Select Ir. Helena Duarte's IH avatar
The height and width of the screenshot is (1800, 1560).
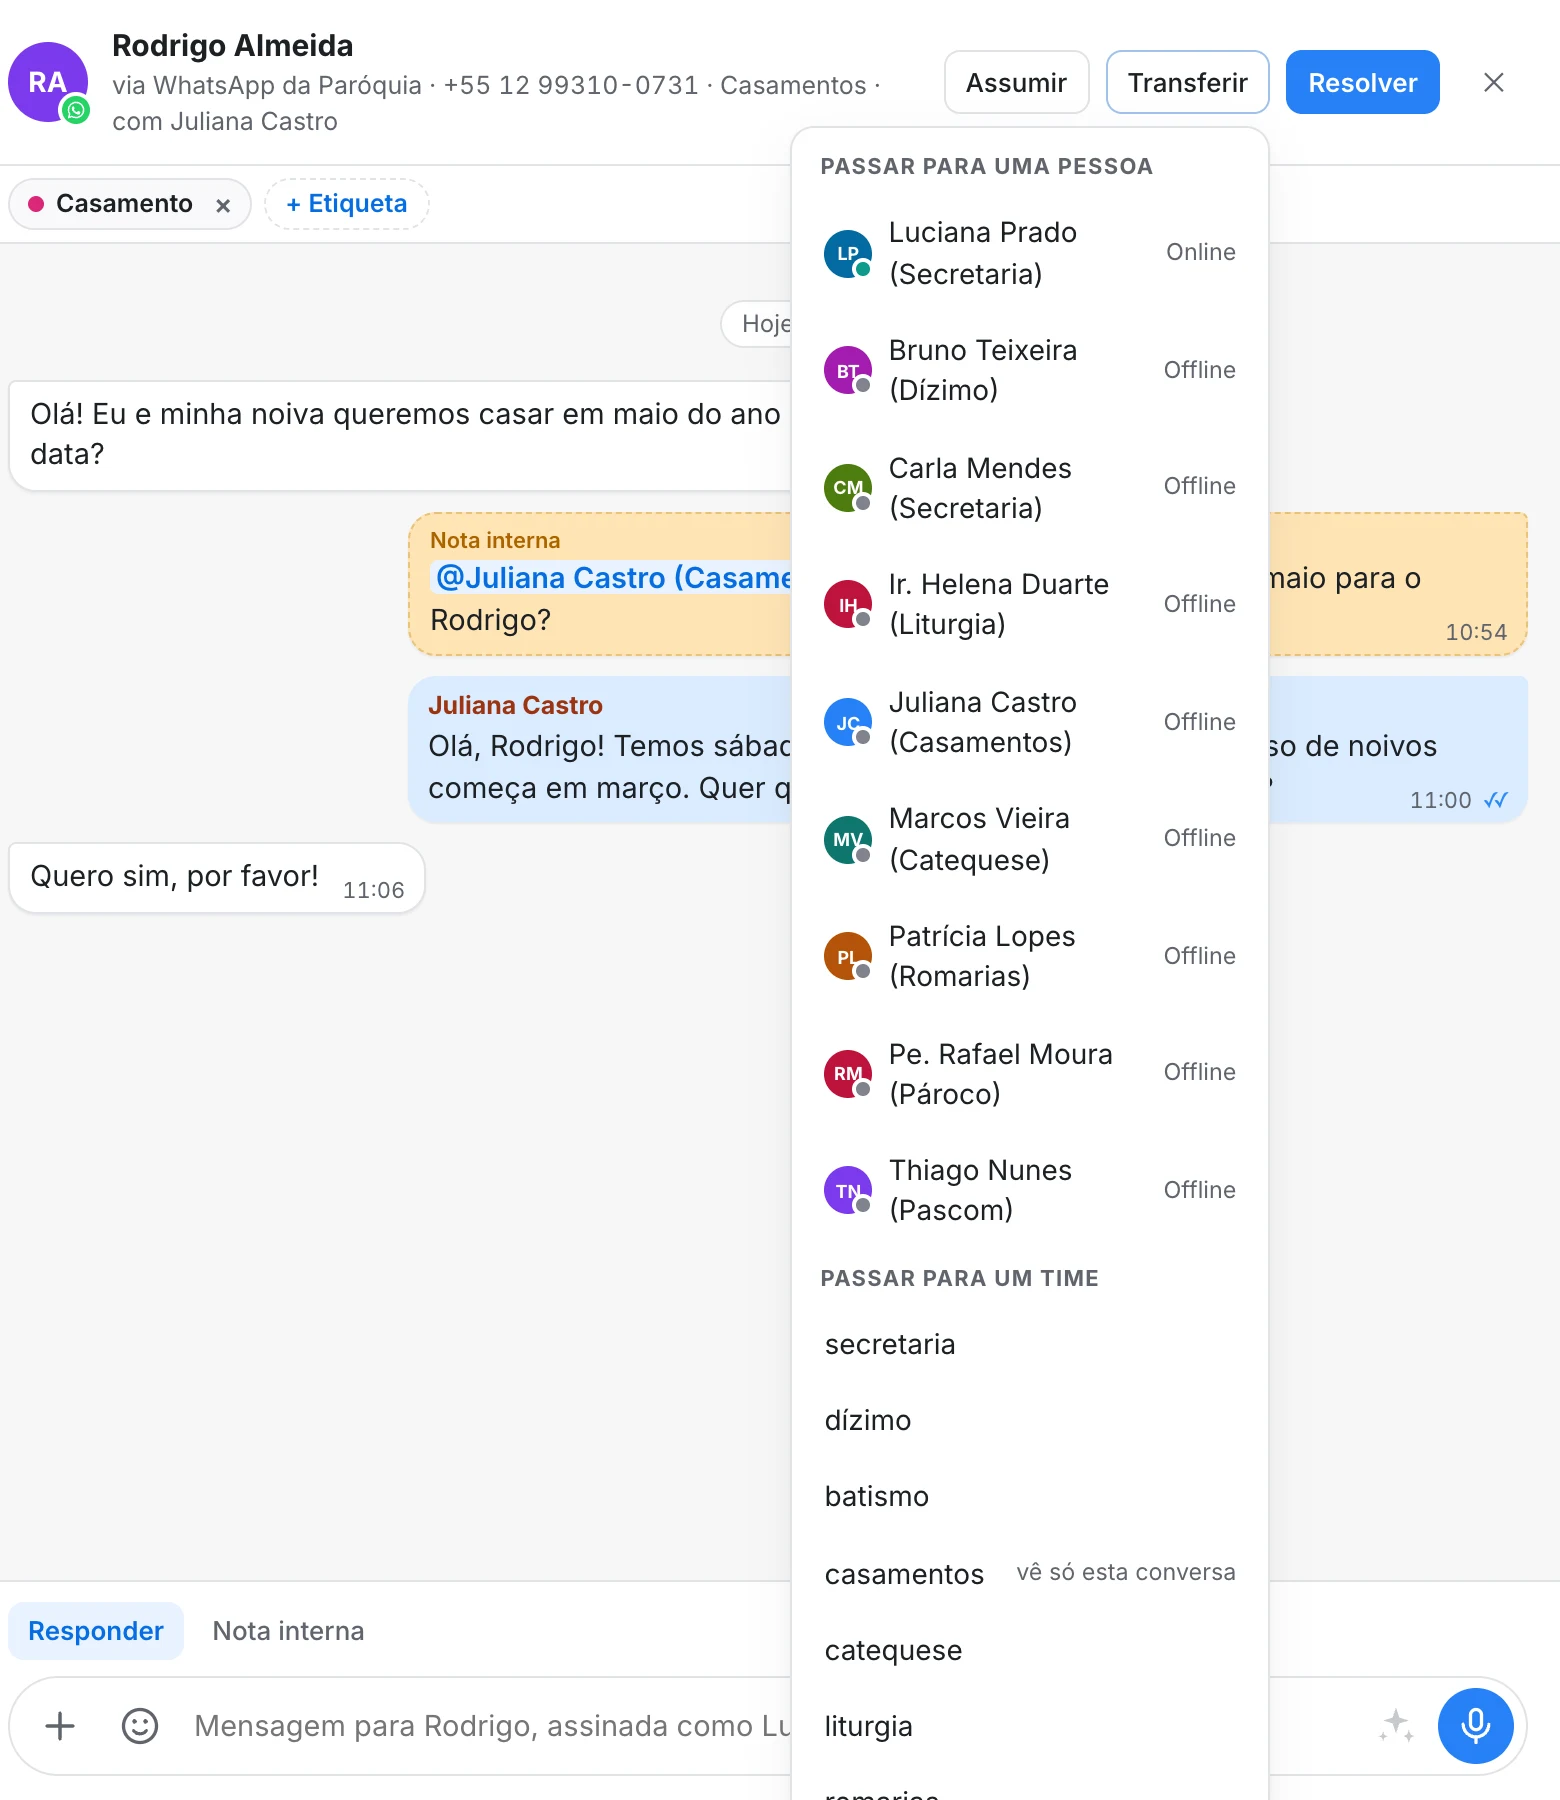click(x=848, y=604)
